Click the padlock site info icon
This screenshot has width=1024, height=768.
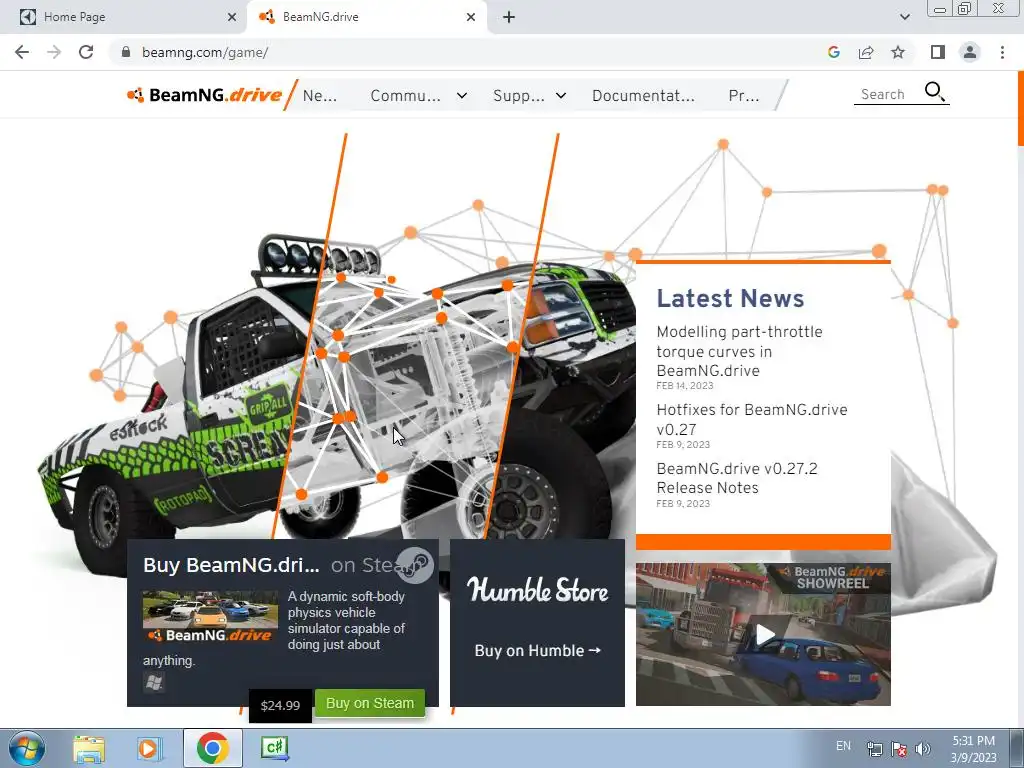click(126, 52)
